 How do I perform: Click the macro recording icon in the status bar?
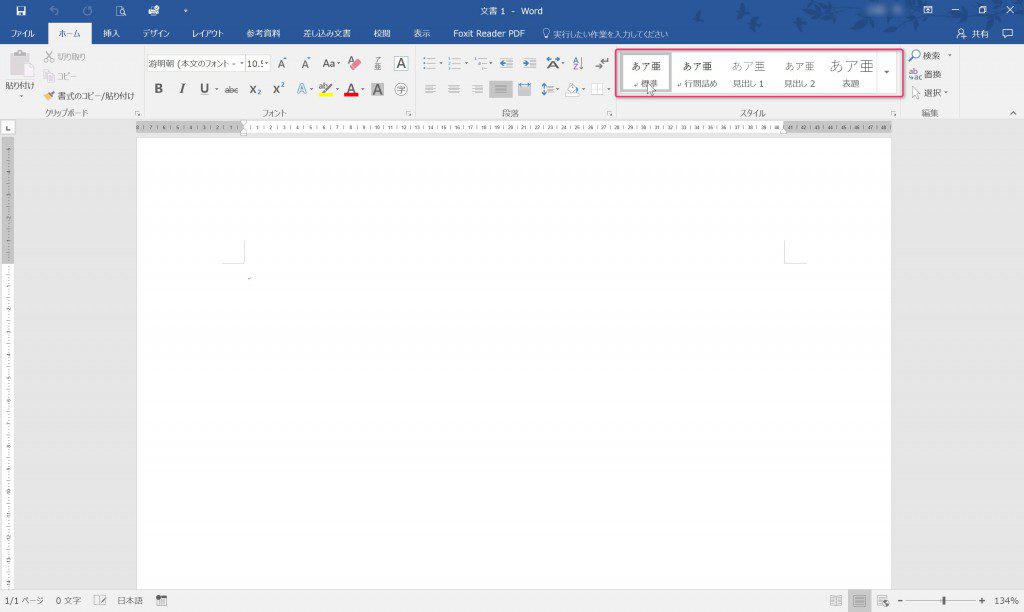(x=161, y=600)
